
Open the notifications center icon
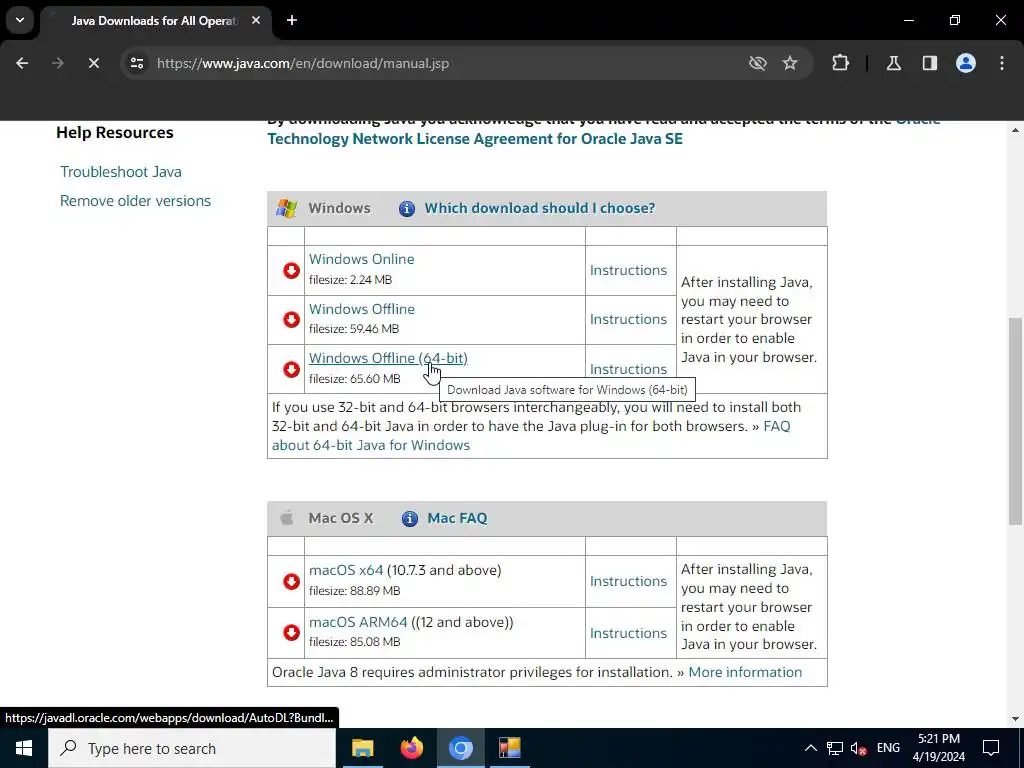(991, 748)
